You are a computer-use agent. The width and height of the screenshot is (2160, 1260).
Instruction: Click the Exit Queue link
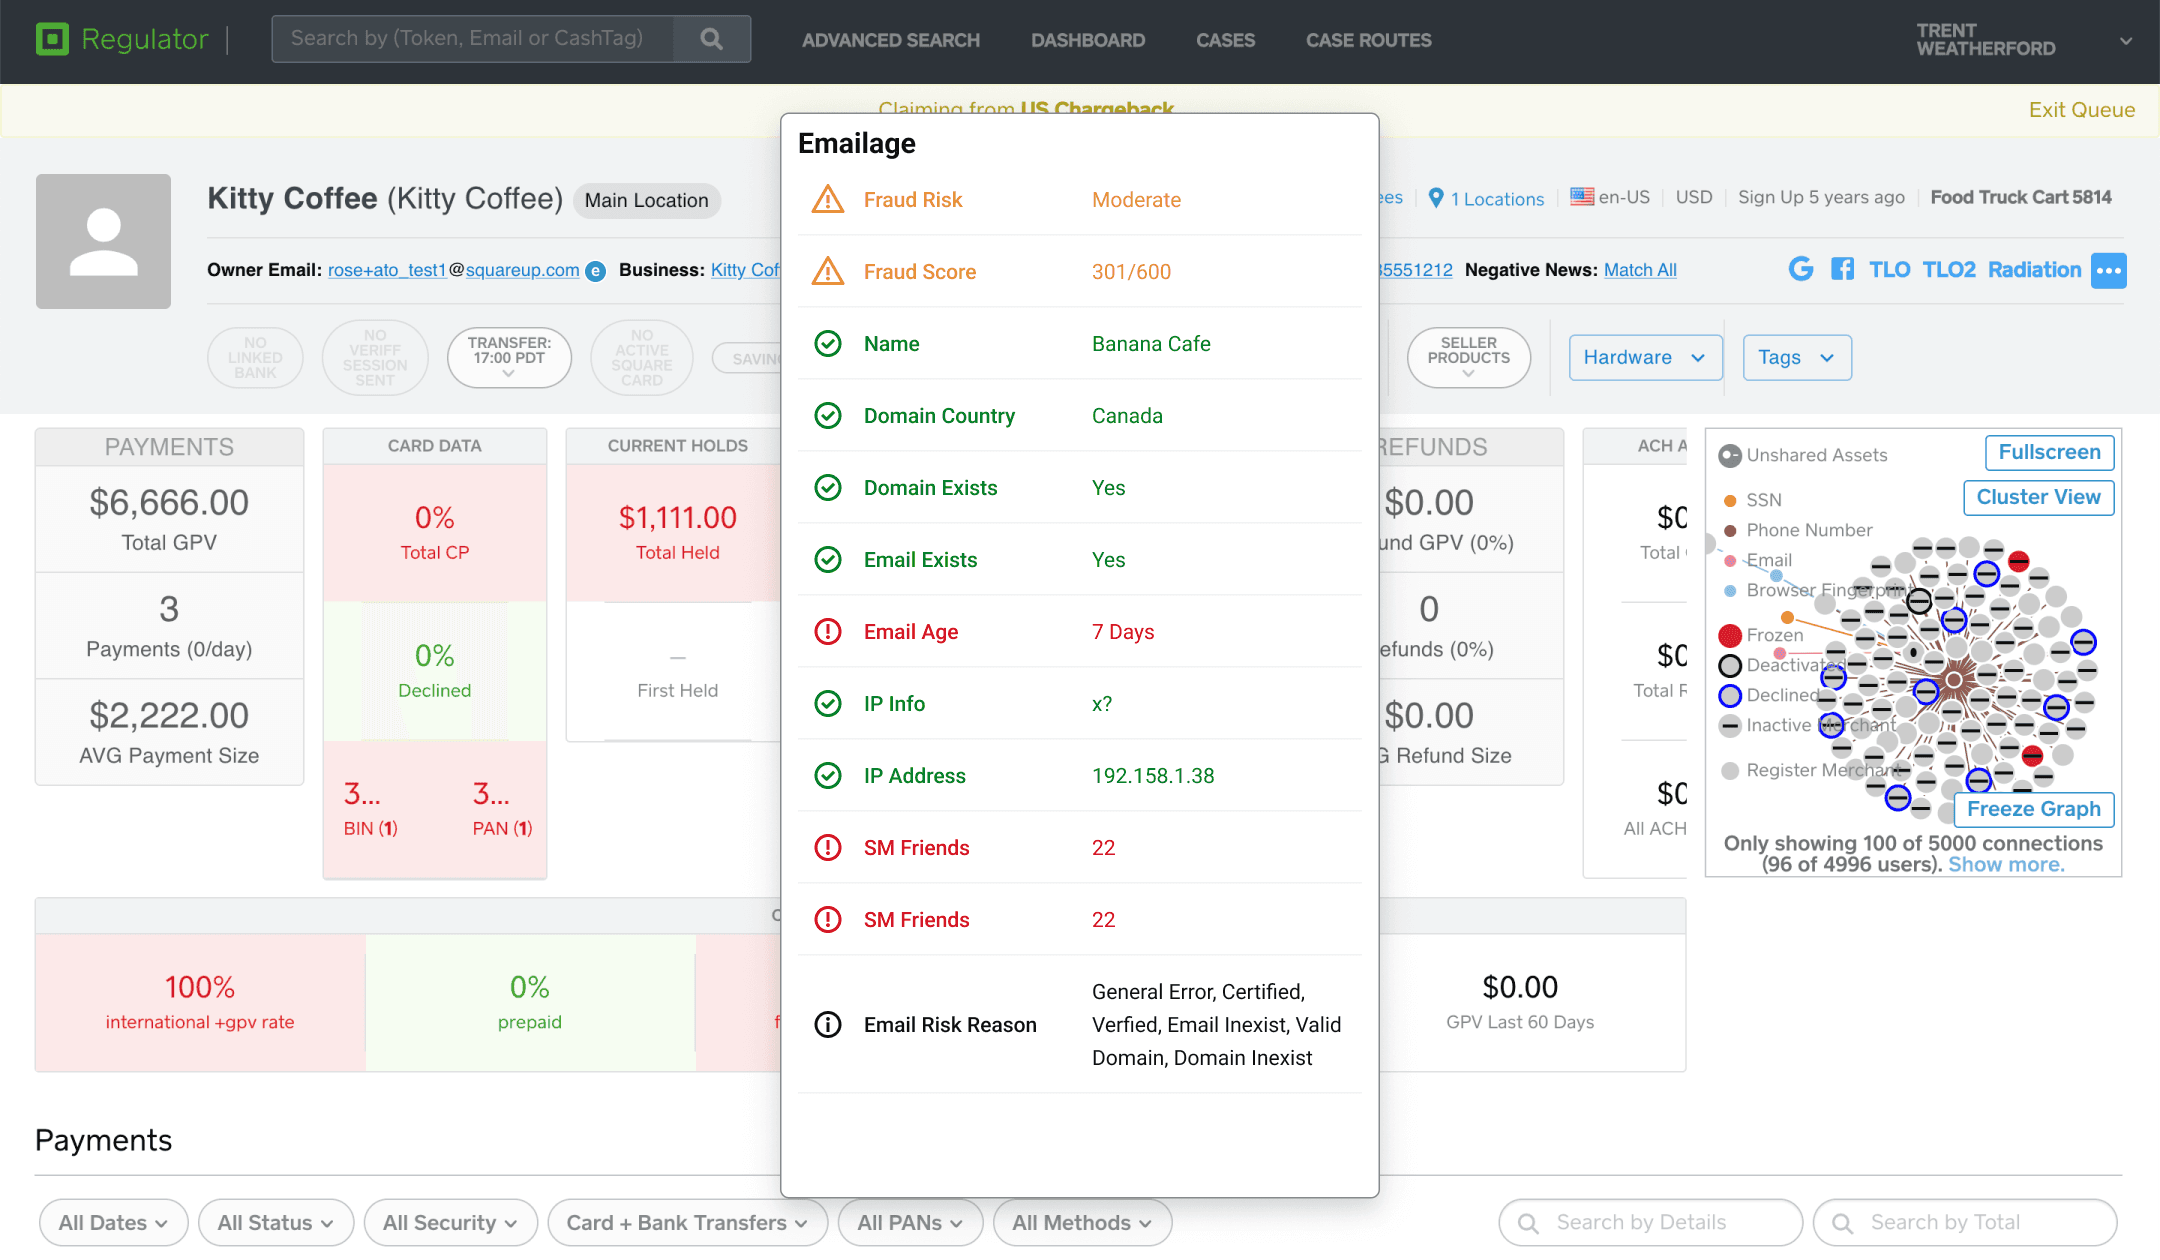pos(2081,110)
